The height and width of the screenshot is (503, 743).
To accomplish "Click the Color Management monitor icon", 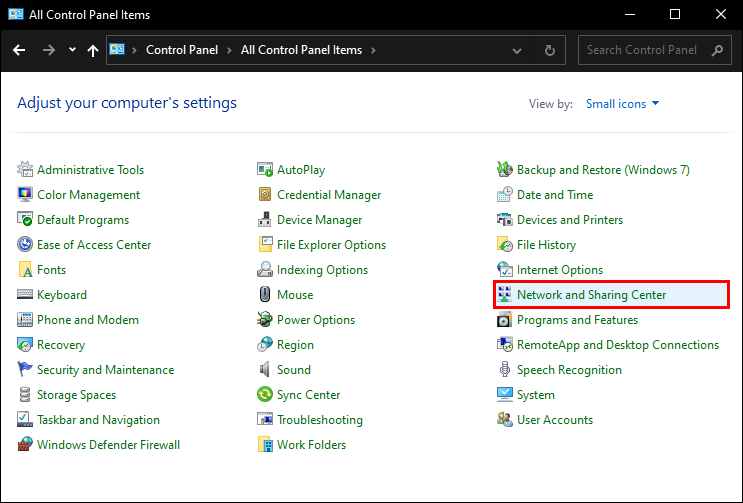I will (25, 194).
